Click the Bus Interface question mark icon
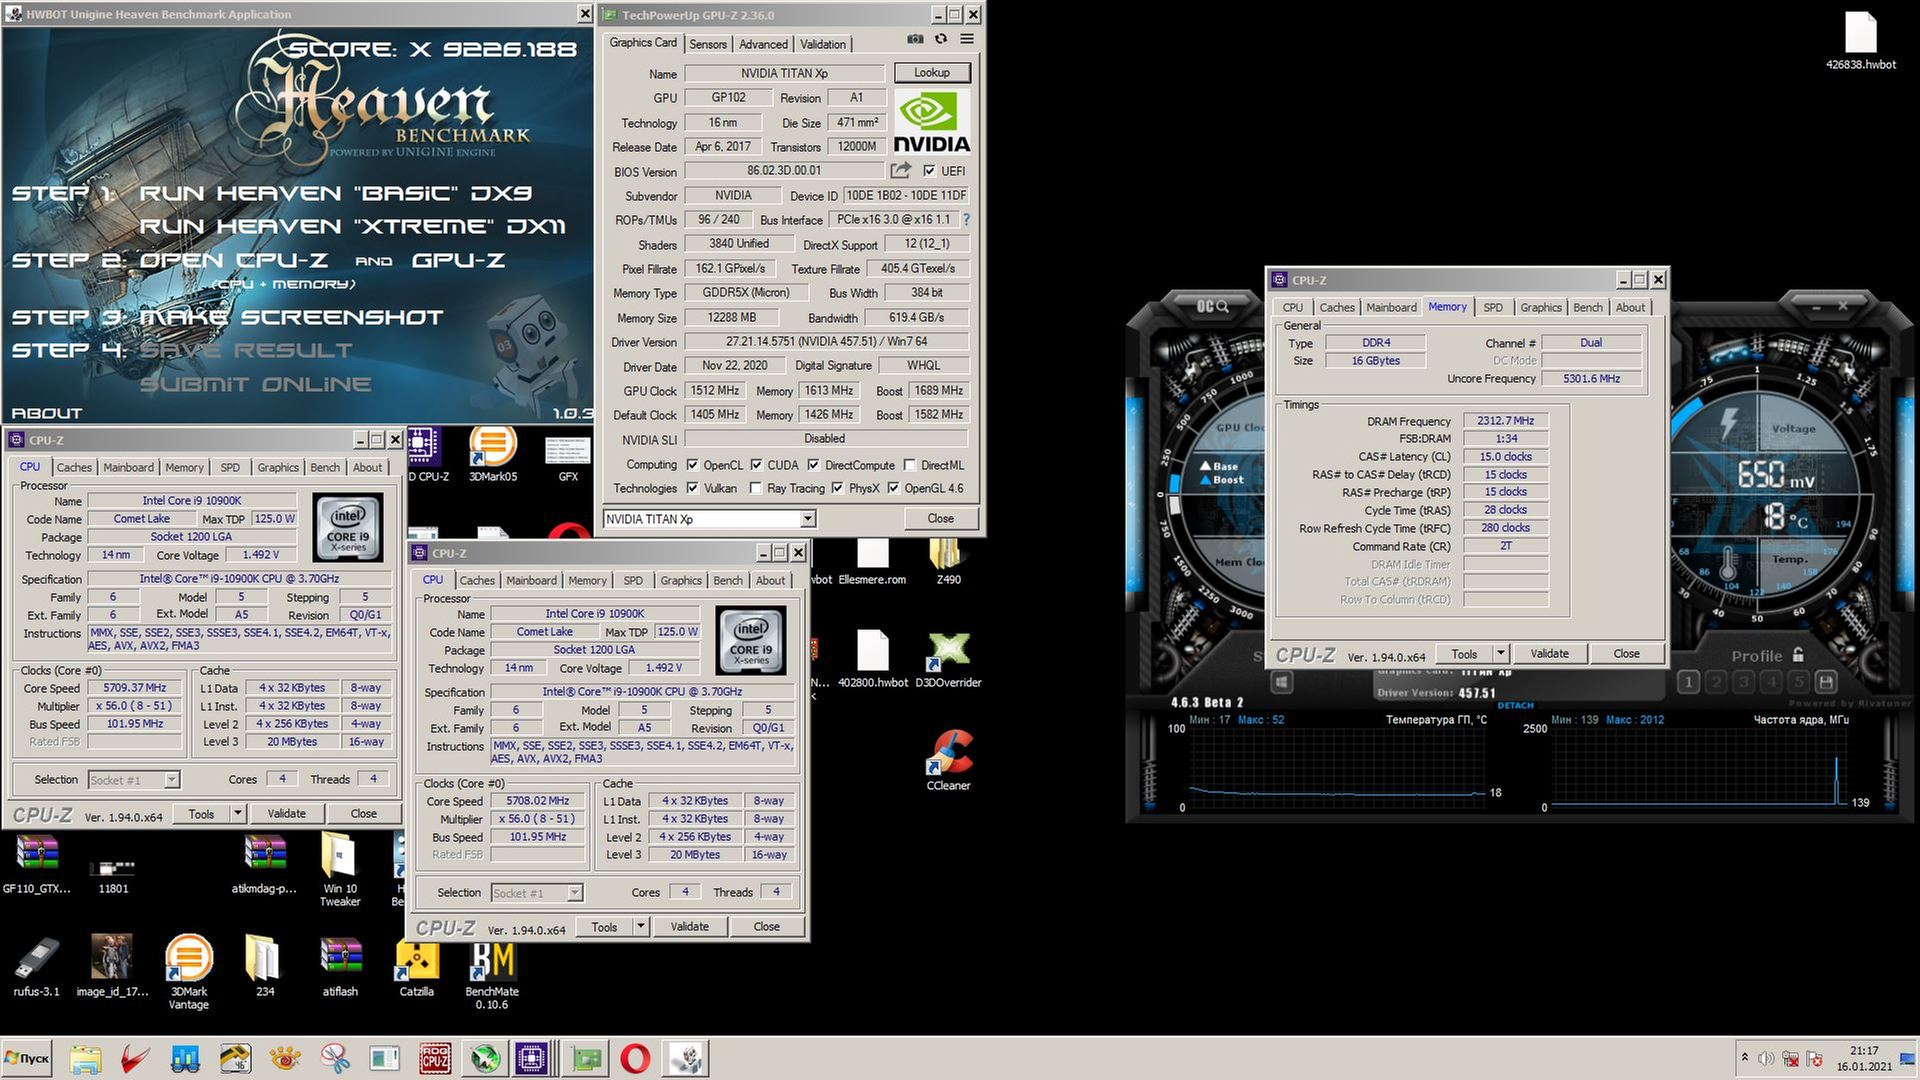This screenshot has height=1080, width=1920. click(x=966, y=219)
